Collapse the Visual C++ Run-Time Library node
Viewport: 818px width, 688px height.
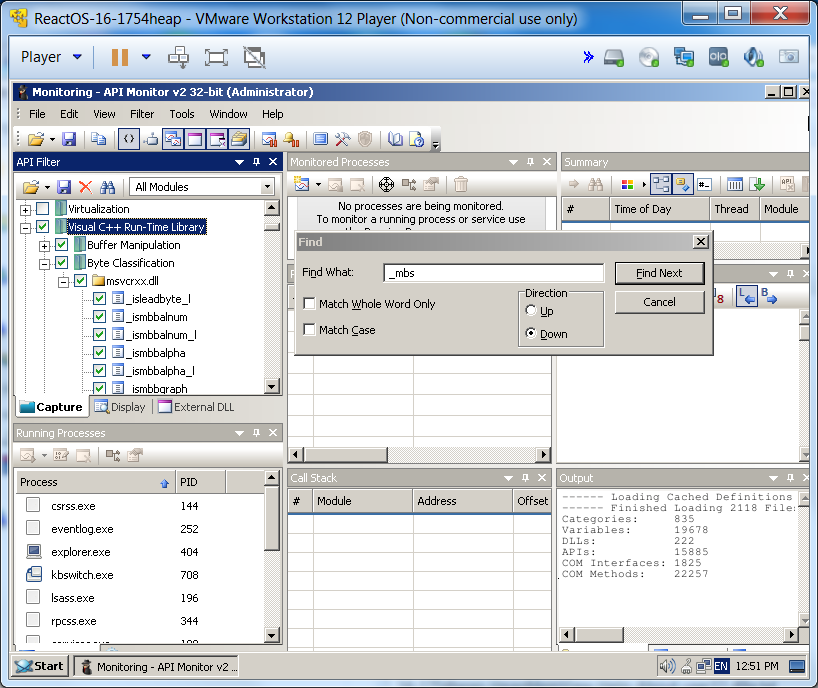[x=26, y=227]
